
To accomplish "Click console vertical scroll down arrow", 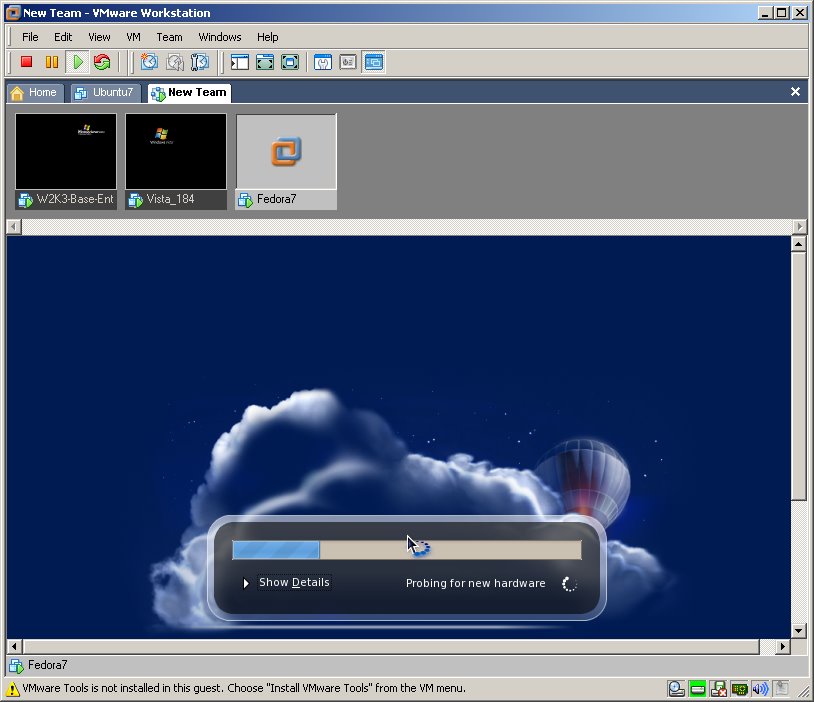I will (798, 631).
